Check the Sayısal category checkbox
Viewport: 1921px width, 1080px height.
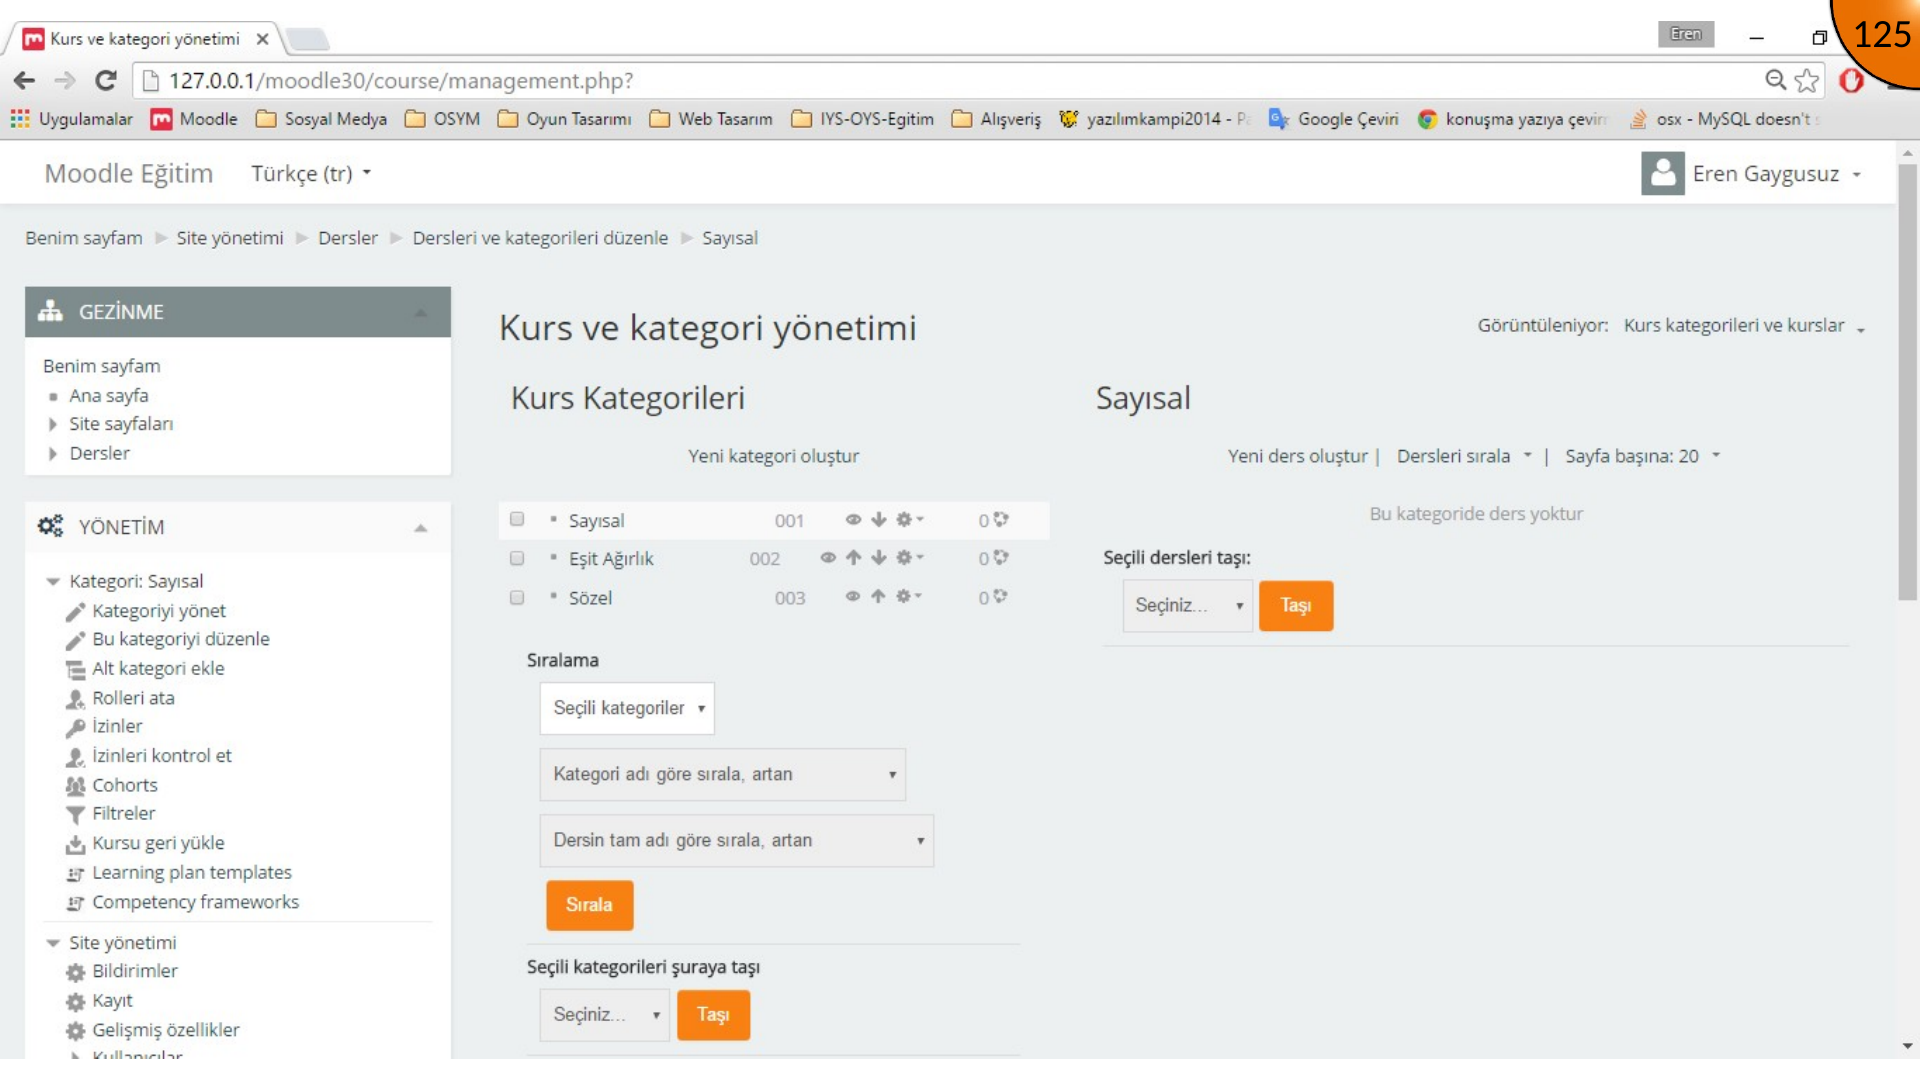coord(517,520)
